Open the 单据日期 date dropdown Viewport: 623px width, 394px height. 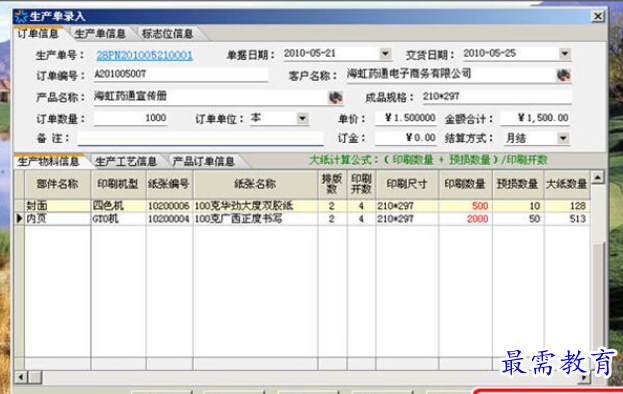click(385, 54)
